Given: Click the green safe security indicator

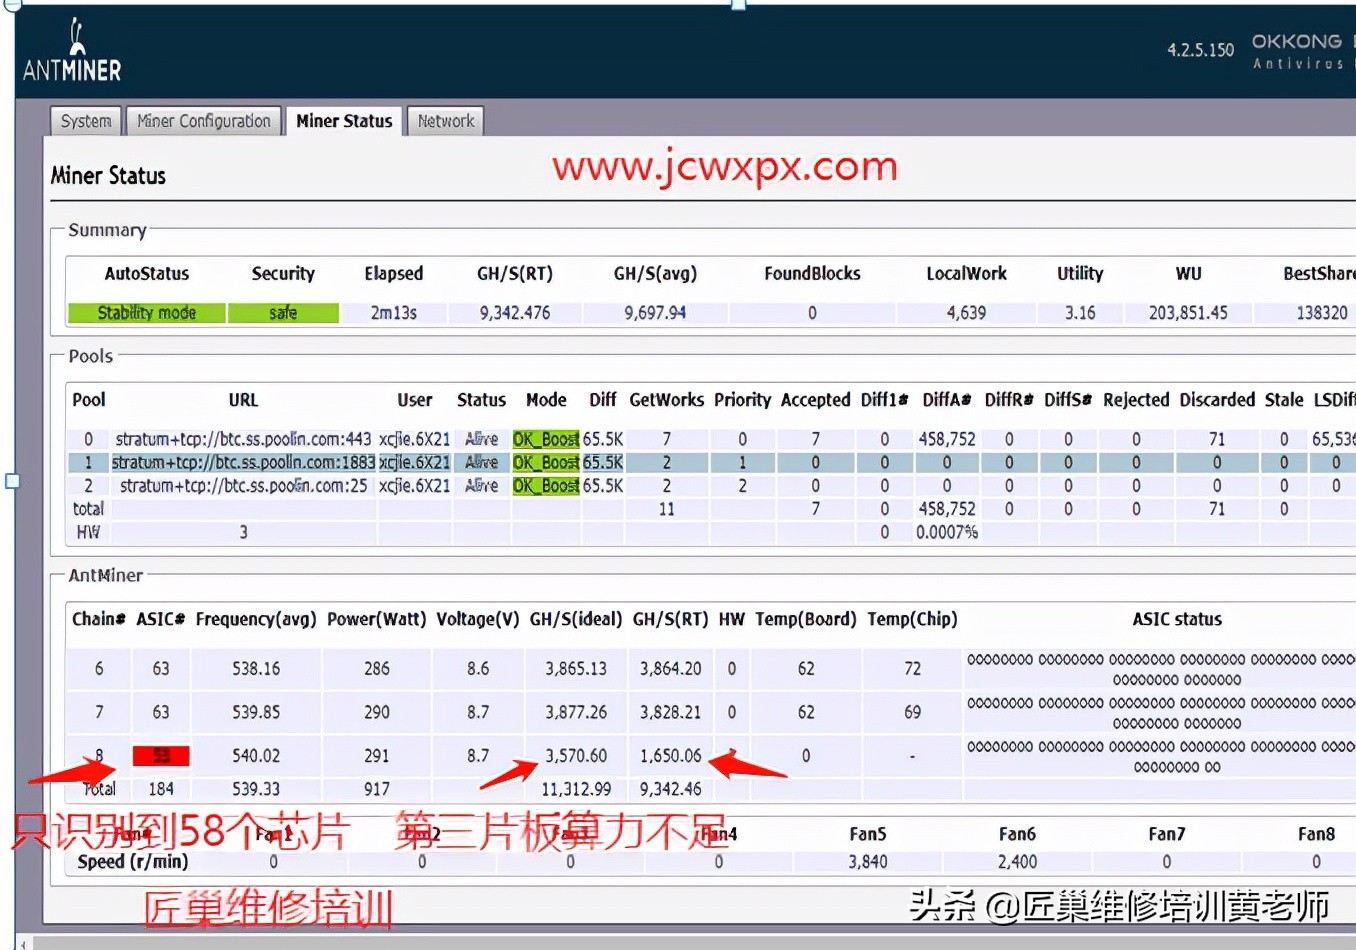Looking at the screenshot, I should [283, 313].
